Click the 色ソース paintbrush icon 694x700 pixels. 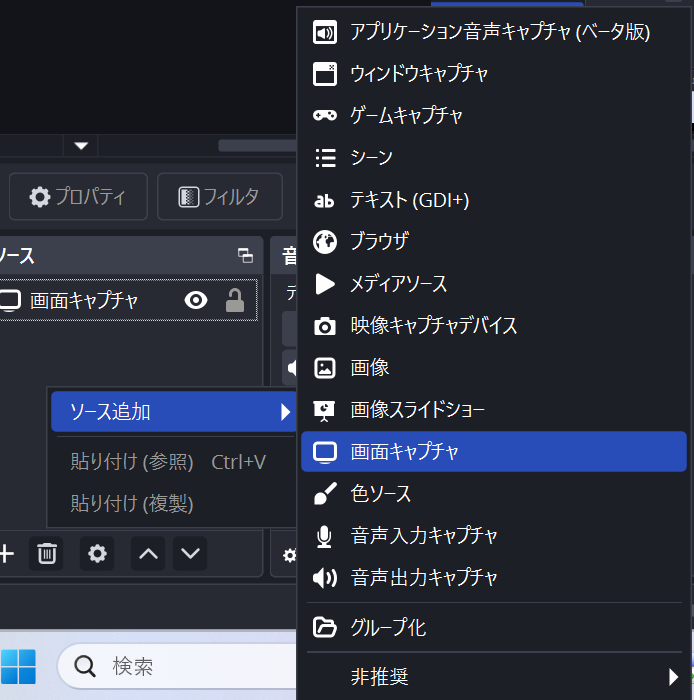coord(325,494)
